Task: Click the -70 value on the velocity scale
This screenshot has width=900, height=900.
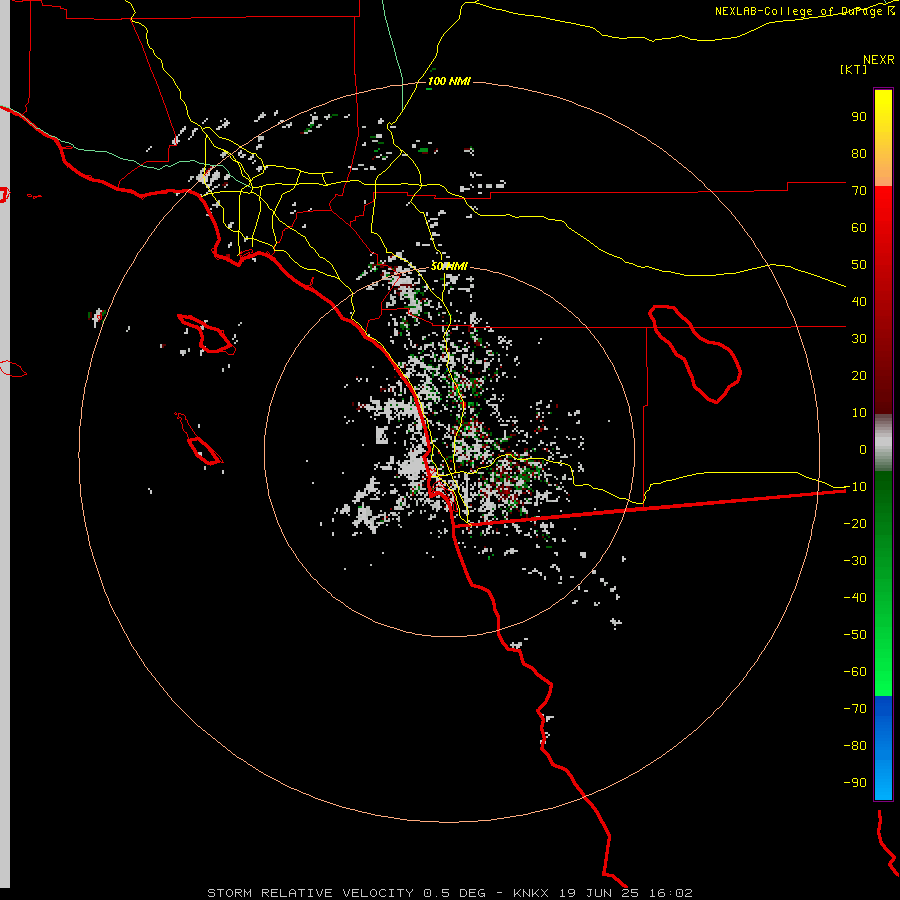Action: (855, 709)
